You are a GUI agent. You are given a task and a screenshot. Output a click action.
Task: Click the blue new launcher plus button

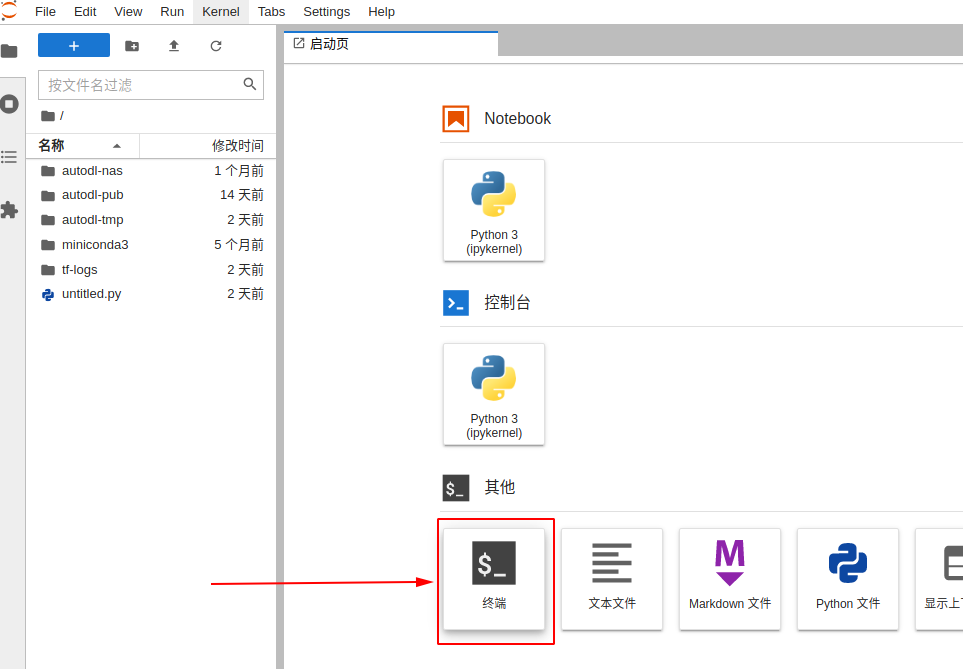[x=74, y=45]
